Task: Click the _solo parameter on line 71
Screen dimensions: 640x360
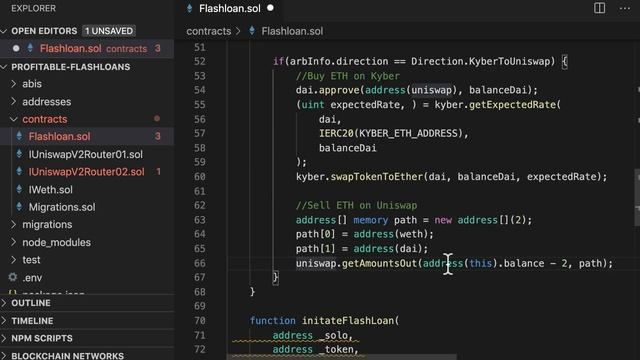Action: pos(333,336)
